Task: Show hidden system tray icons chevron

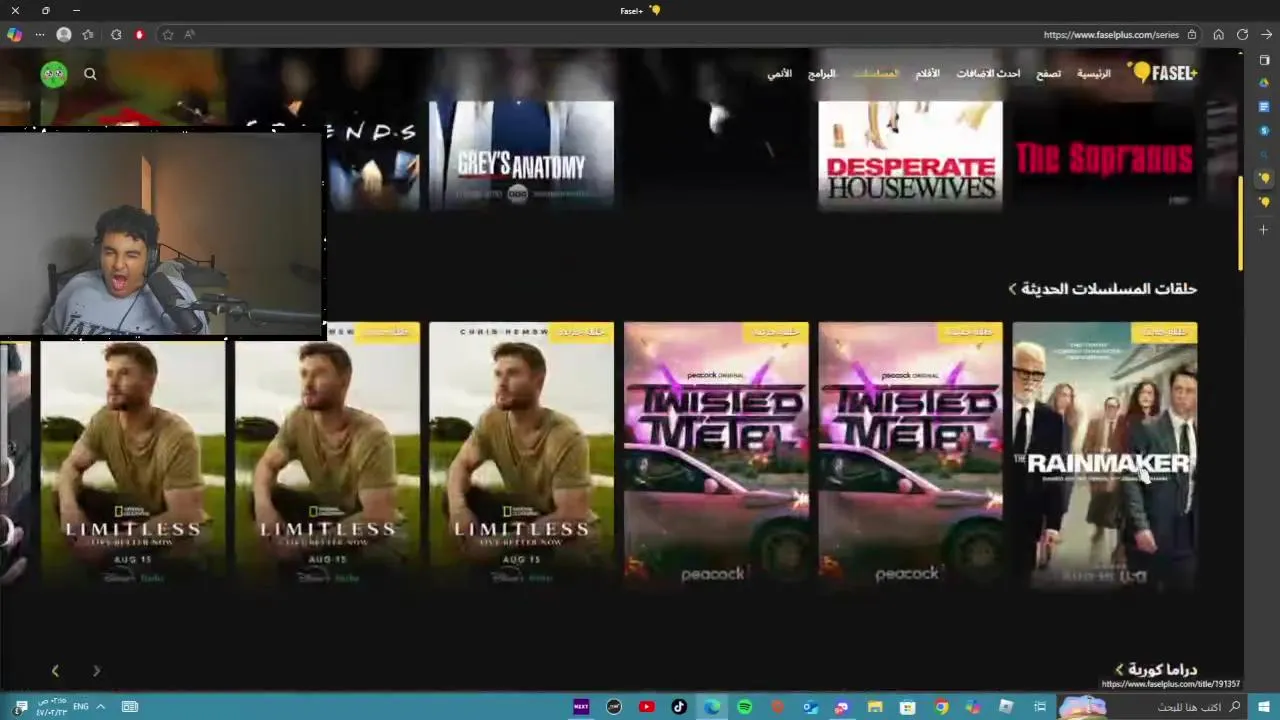Action: tap(100, 707)
